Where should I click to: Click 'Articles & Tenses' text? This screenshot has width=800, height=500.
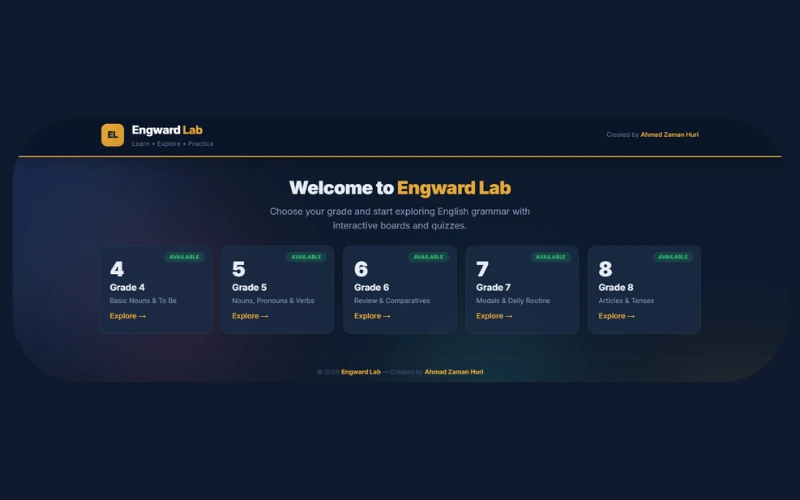(626, 301)
